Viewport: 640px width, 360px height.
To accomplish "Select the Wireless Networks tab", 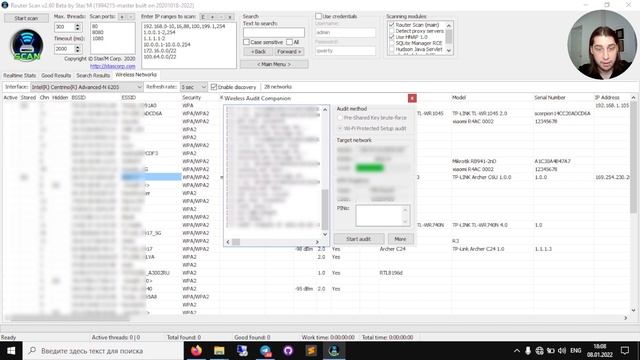I will tap(136, 75).
